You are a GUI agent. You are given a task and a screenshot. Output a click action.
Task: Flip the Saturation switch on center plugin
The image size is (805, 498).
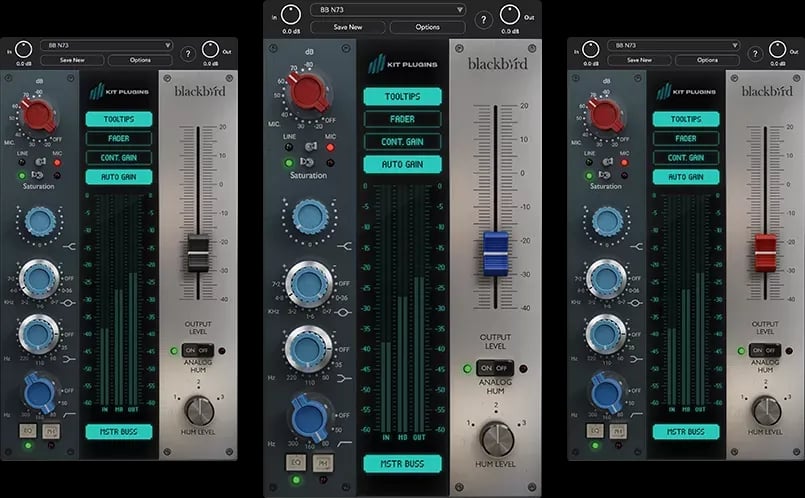(306, 162)
